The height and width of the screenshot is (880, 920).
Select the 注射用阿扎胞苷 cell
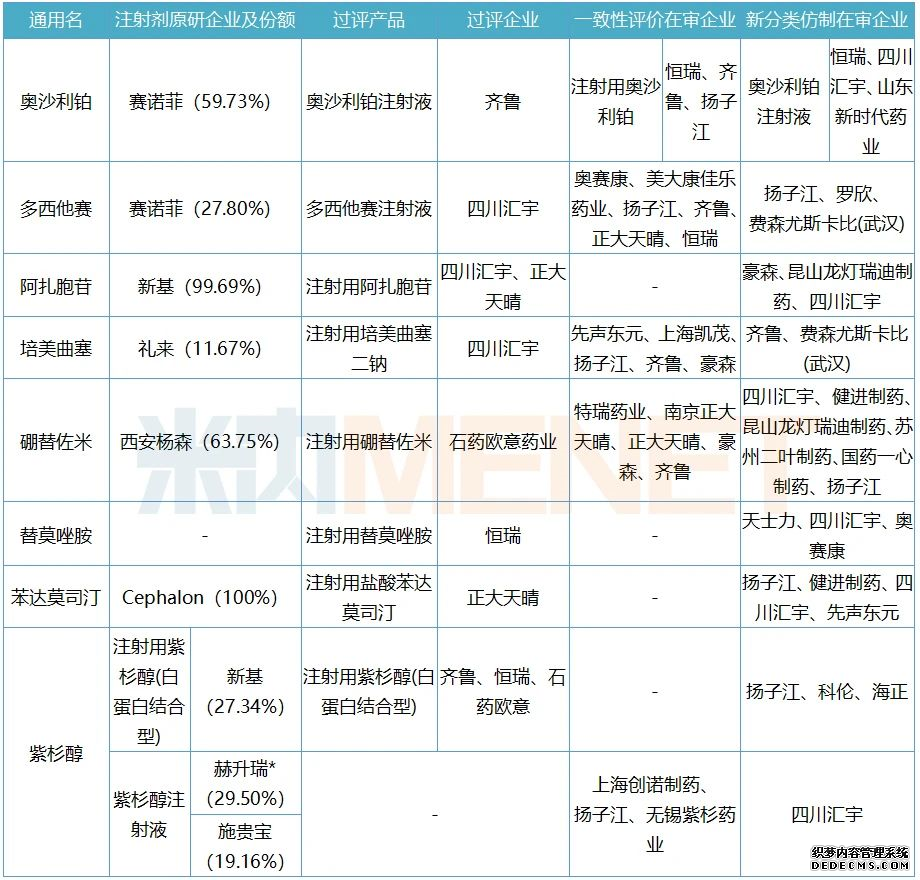click(369, 286)
